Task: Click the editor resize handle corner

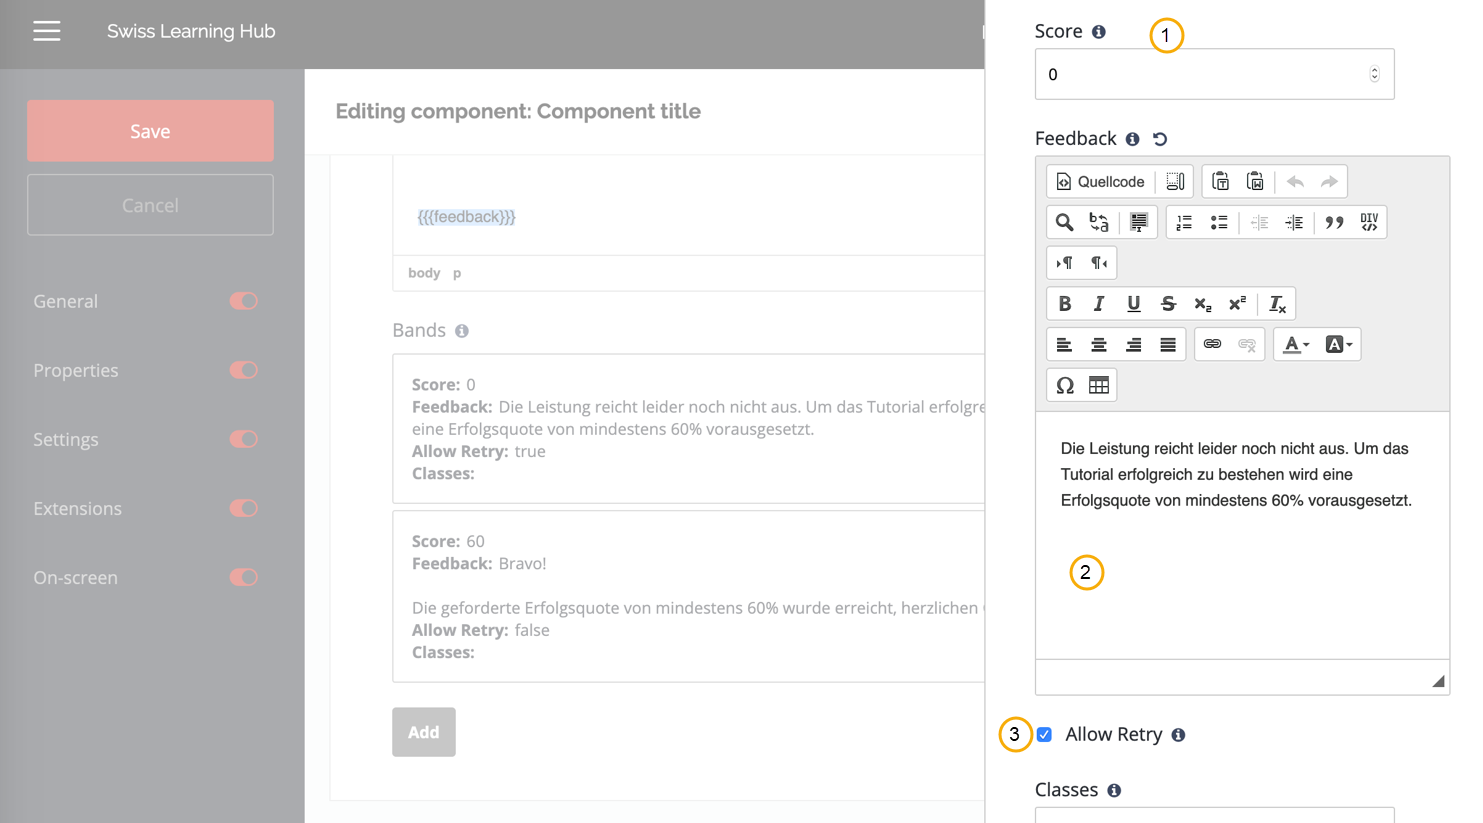Action: (x=1438, y=681)
